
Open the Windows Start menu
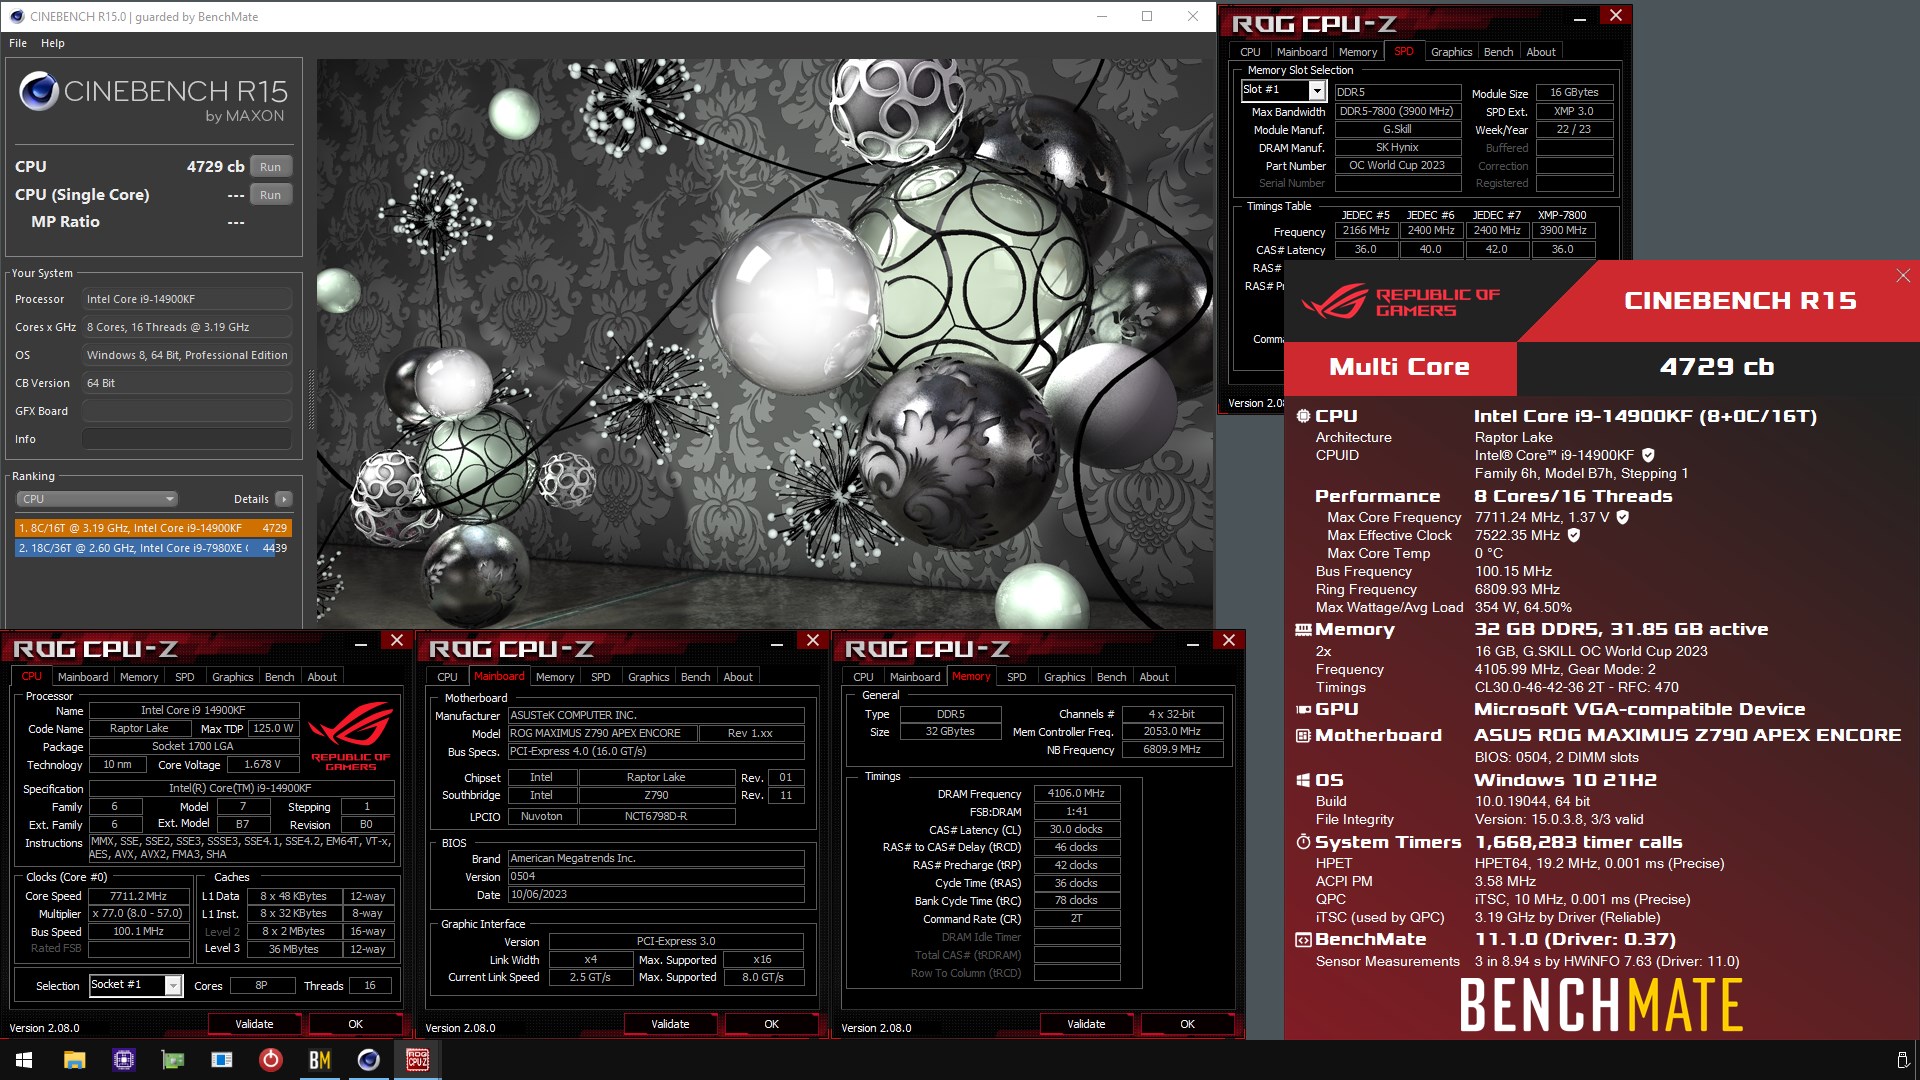24,1060
